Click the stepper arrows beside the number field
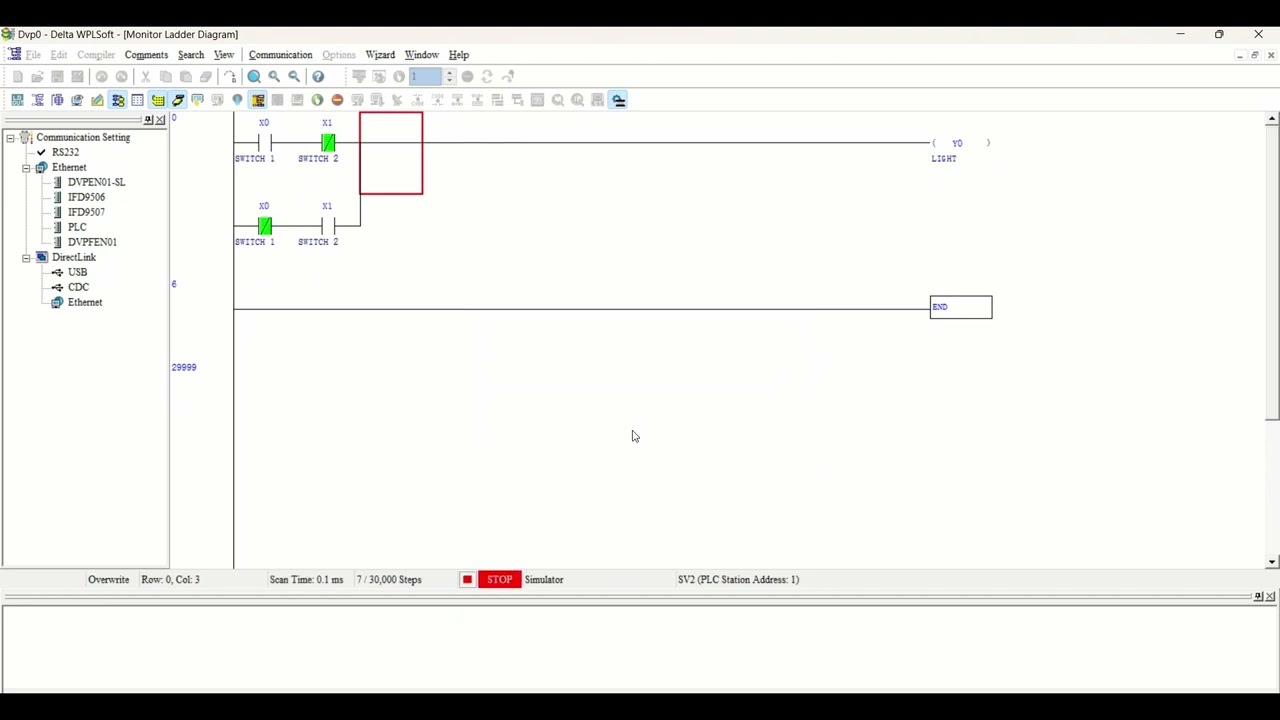This screenshot has height=720, width=1280. click(449, 77)
